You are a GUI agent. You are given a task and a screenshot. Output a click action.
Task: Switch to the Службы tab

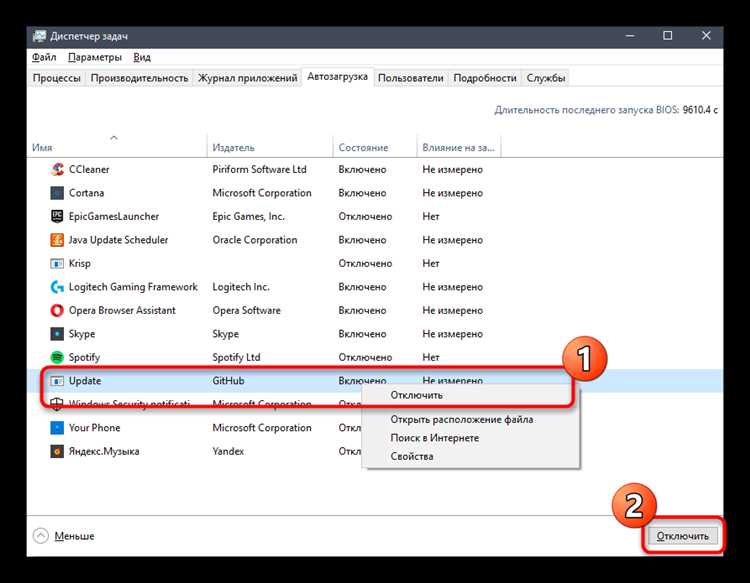click(546, 78)
